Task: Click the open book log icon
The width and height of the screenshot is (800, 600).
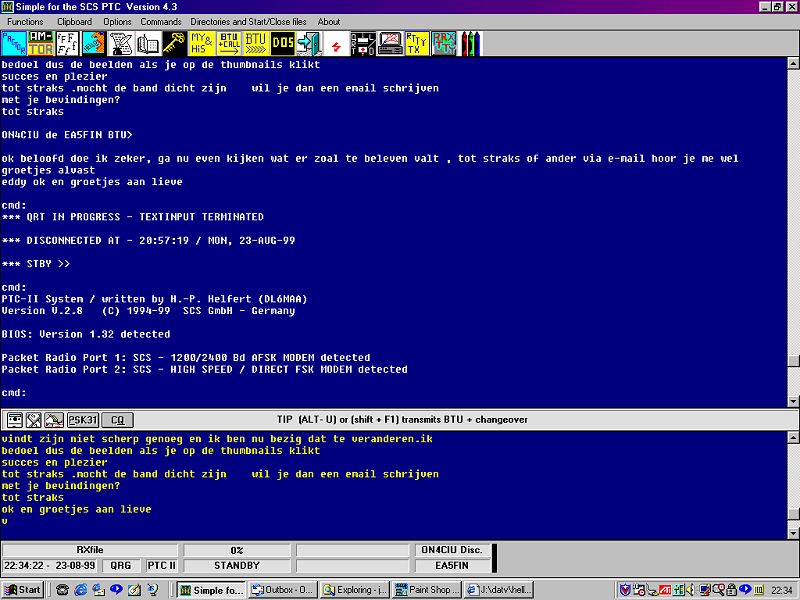Action: point(148,43)
